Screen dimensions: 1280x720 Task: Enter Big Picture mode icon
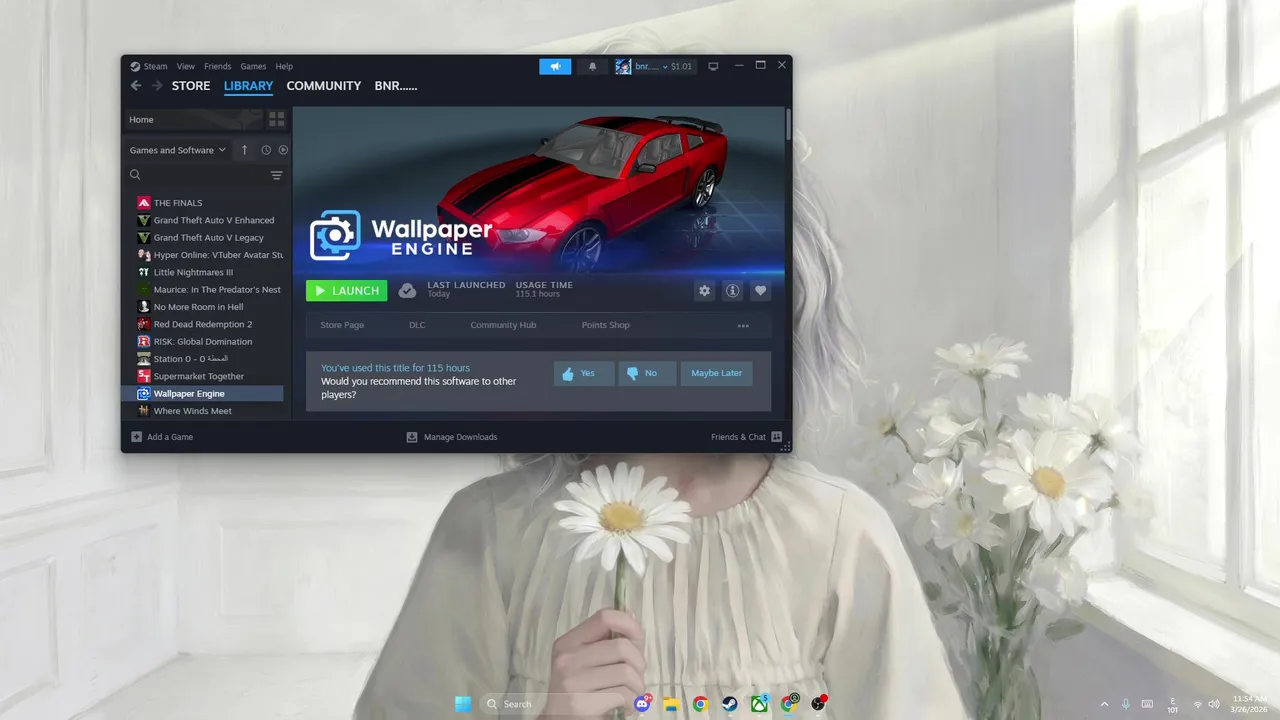pos(713,66)
